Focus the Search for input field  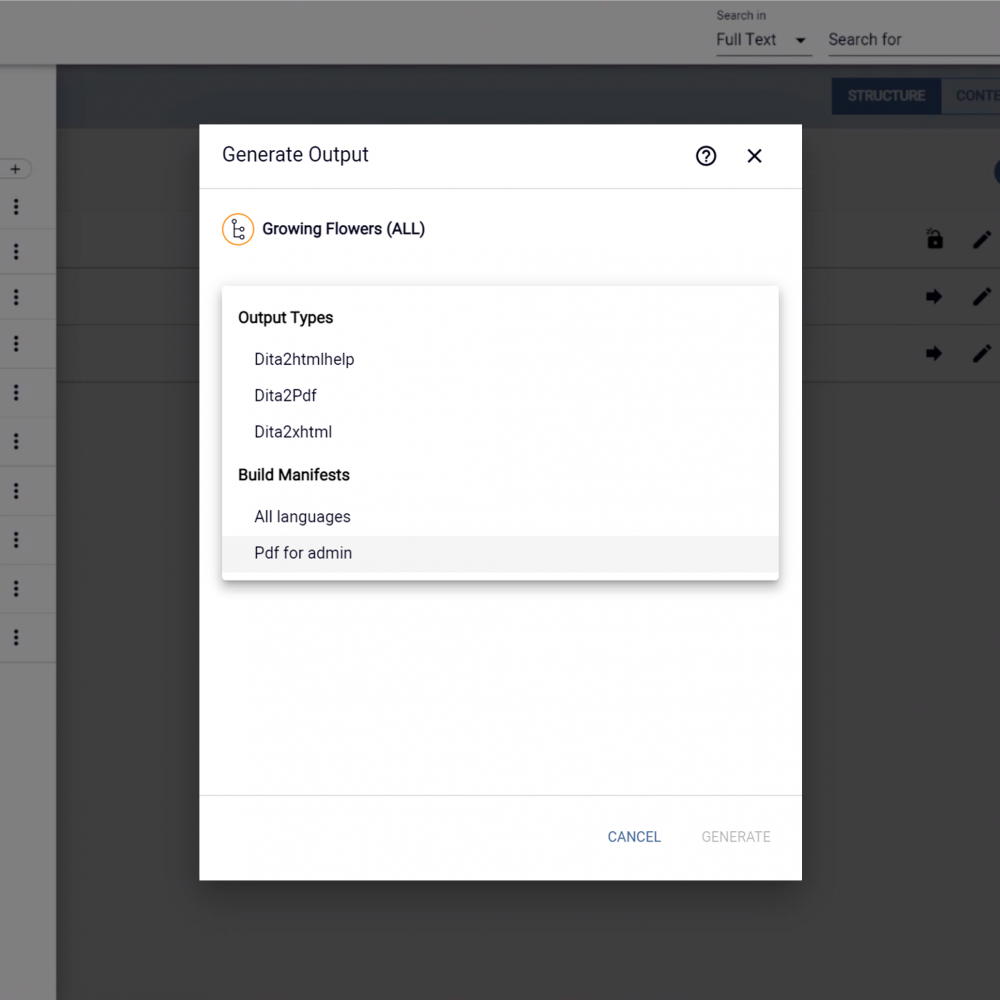click(913, 40)
